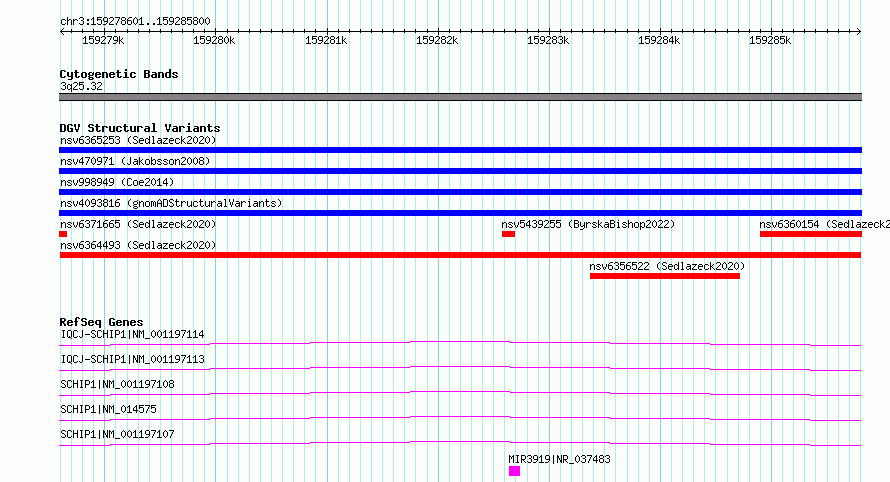Viewport: 890px width, 482px height.
Task: Select the blue bar under nsv6365253
Action: 460,150
